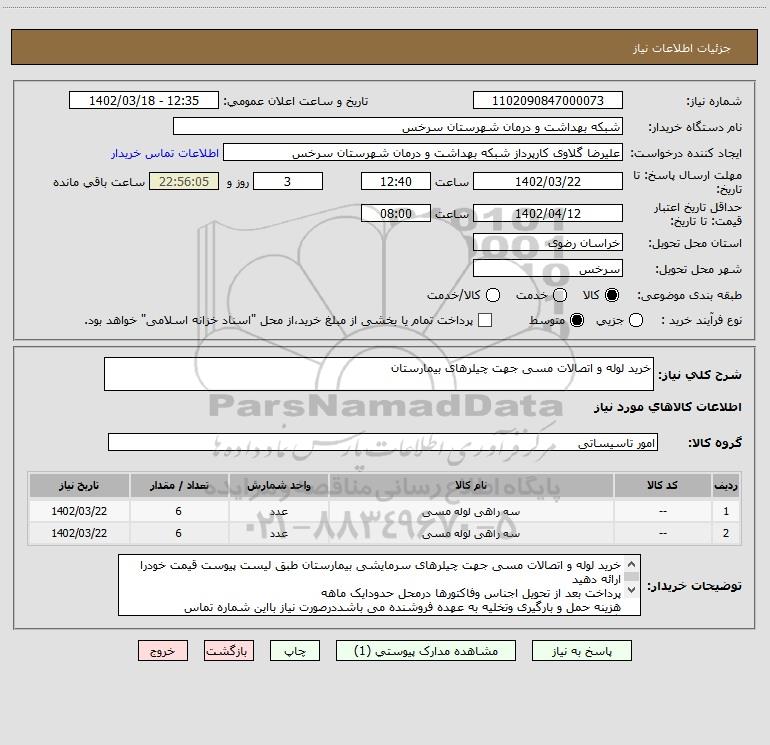This screenshot has width=770, height=745.
Task: Click the announcement date field 1402/03/18 - 12:35
Action: click(144, 101)
